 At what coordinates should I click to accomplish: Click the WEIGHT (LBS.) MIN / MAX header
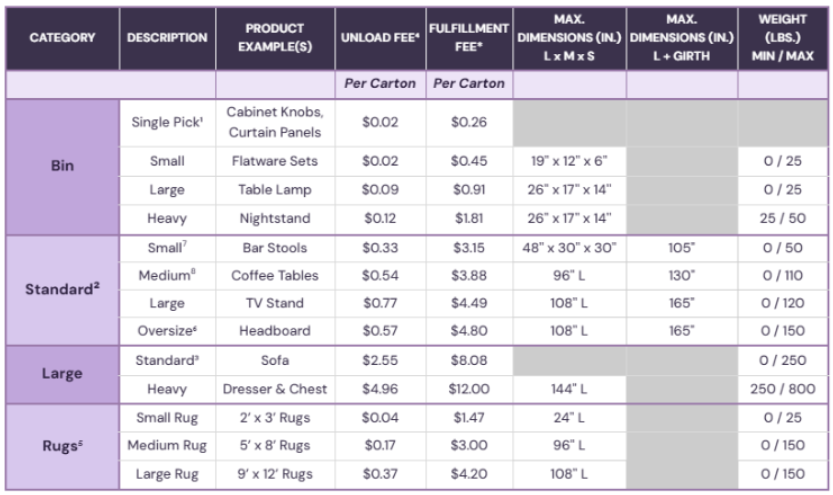[x=784, y=38]
